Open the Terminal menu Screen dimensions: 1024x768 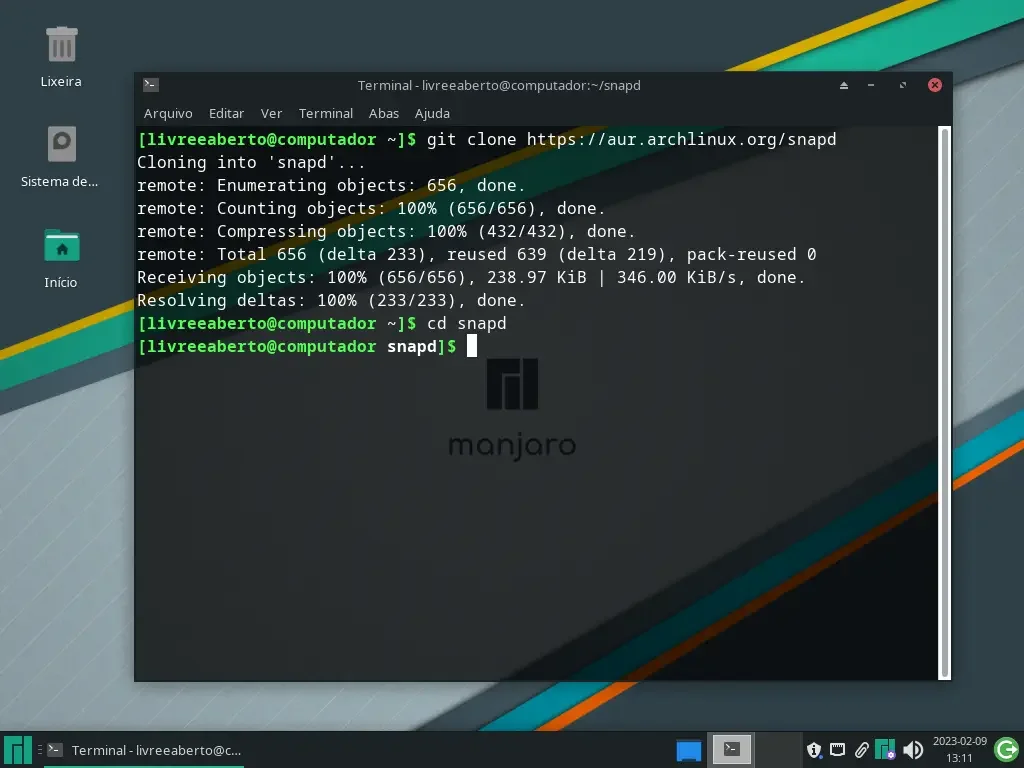pos(326,113)
